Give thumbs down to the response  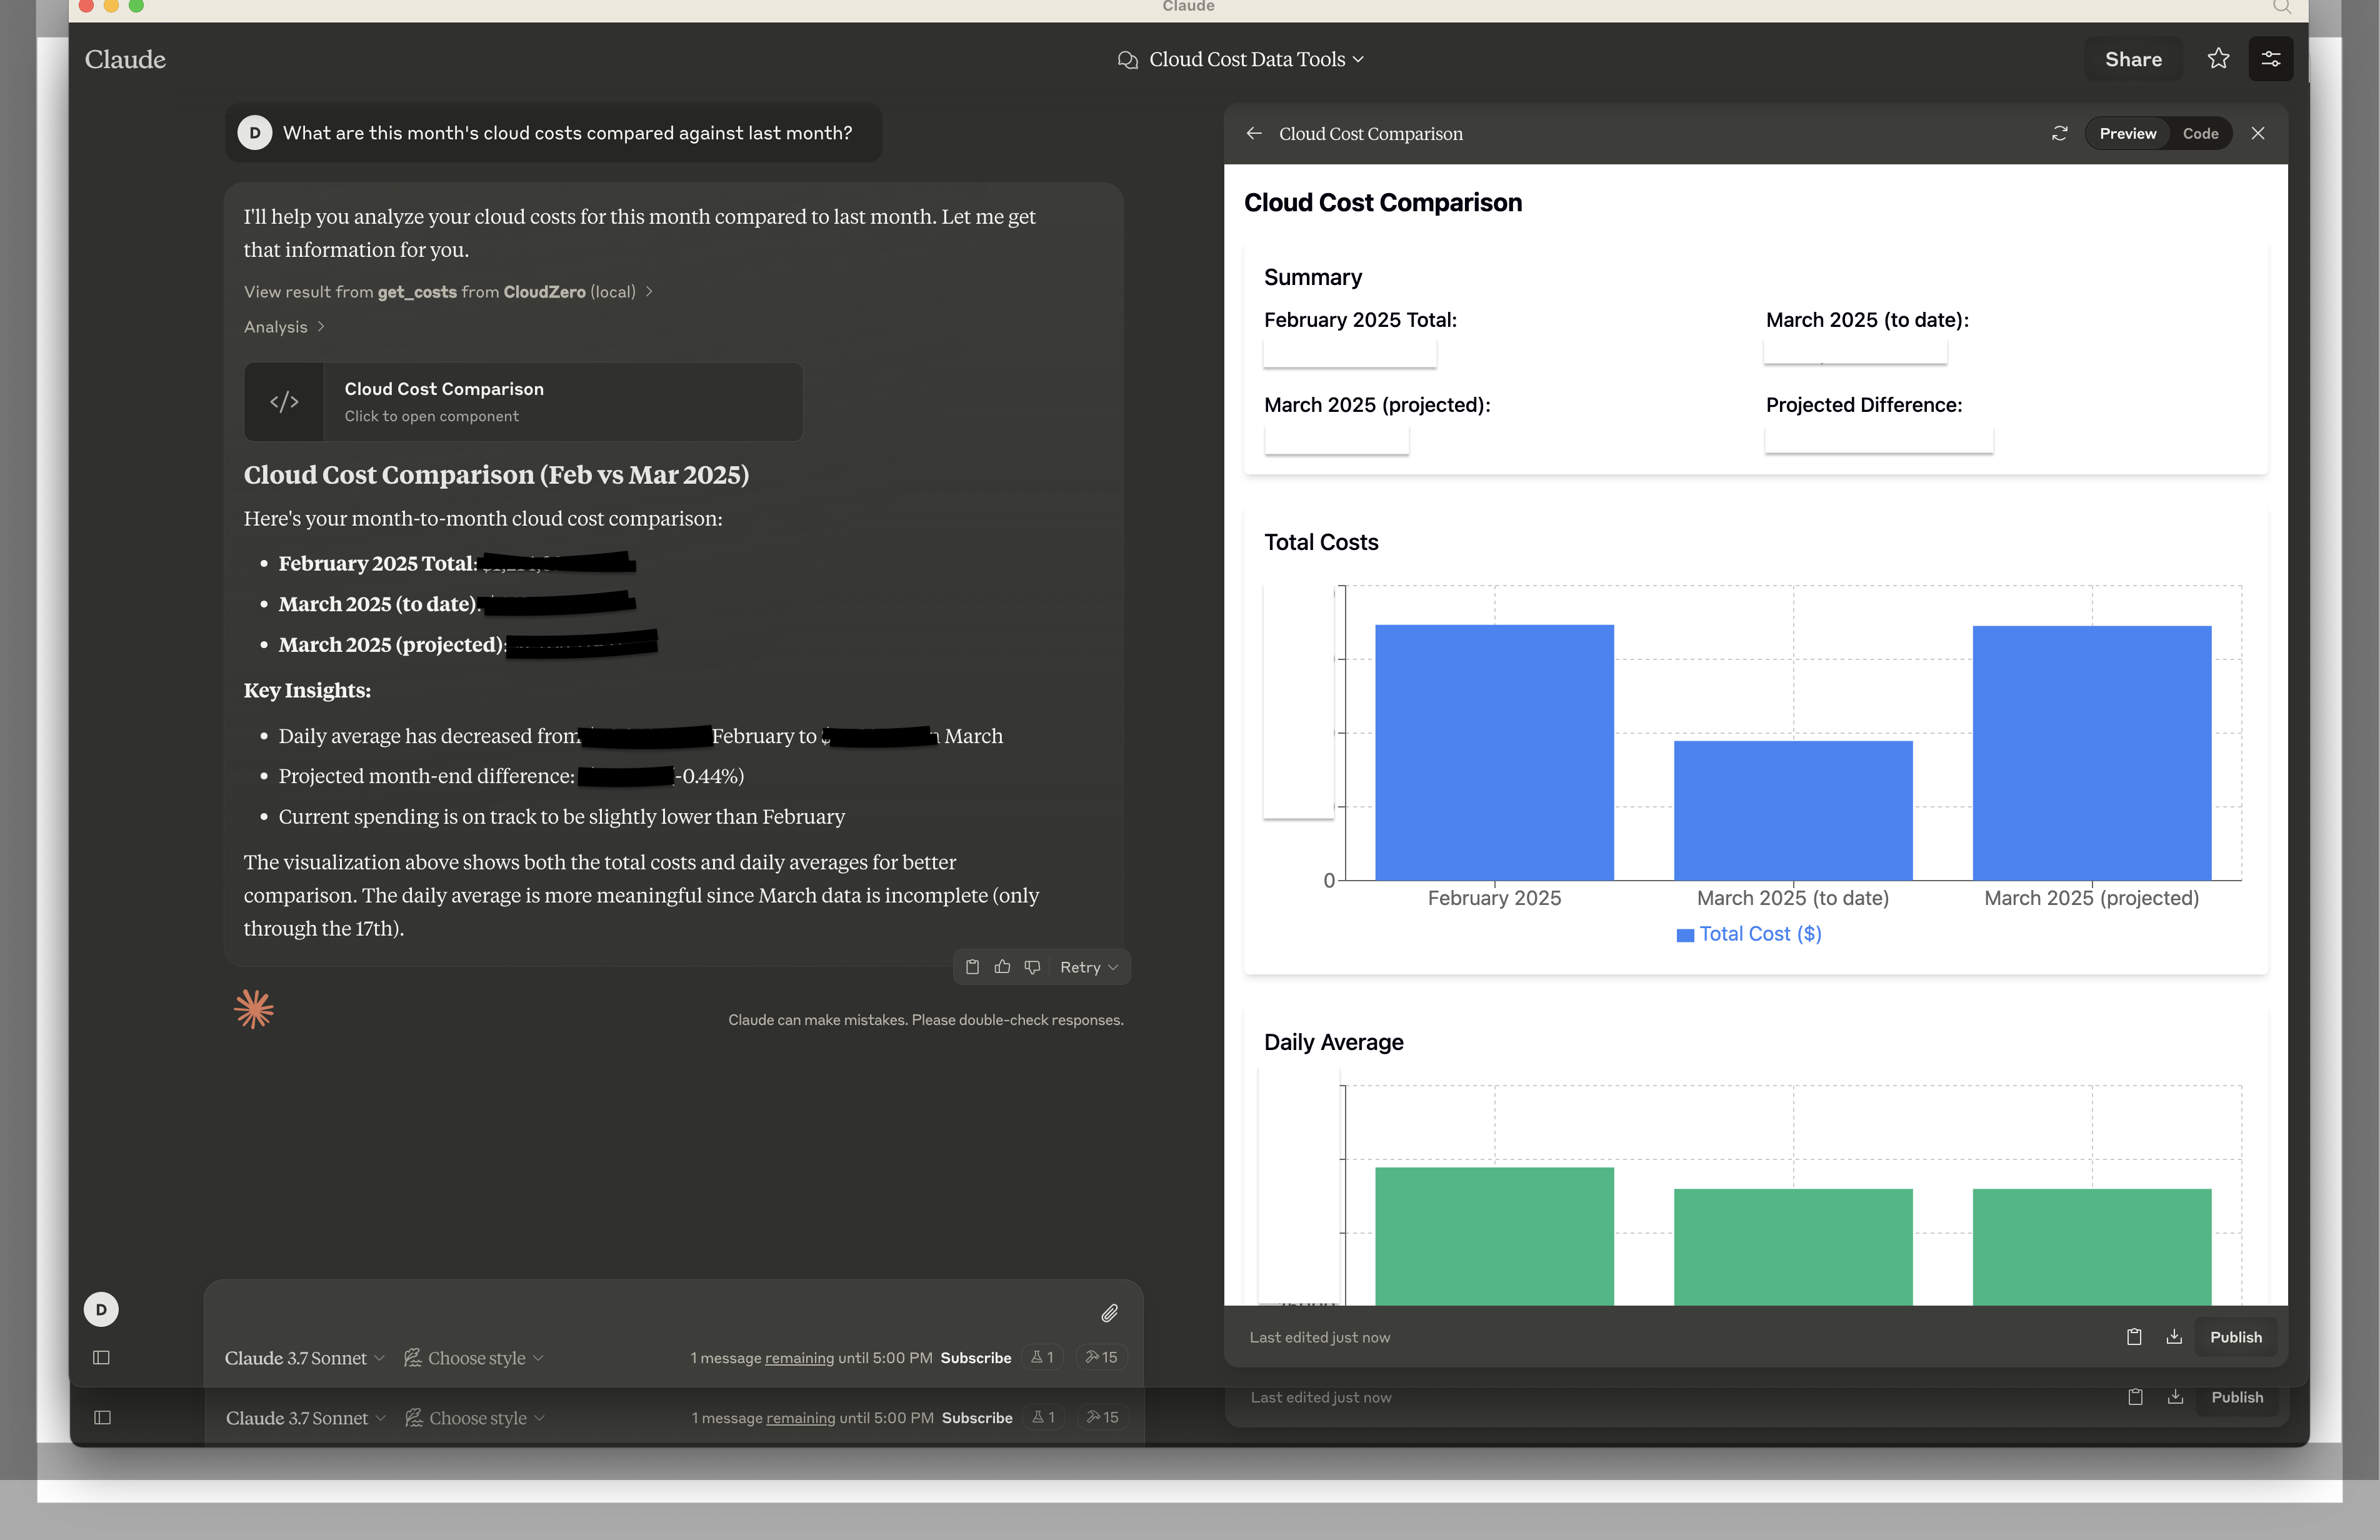click(1032, 967)
